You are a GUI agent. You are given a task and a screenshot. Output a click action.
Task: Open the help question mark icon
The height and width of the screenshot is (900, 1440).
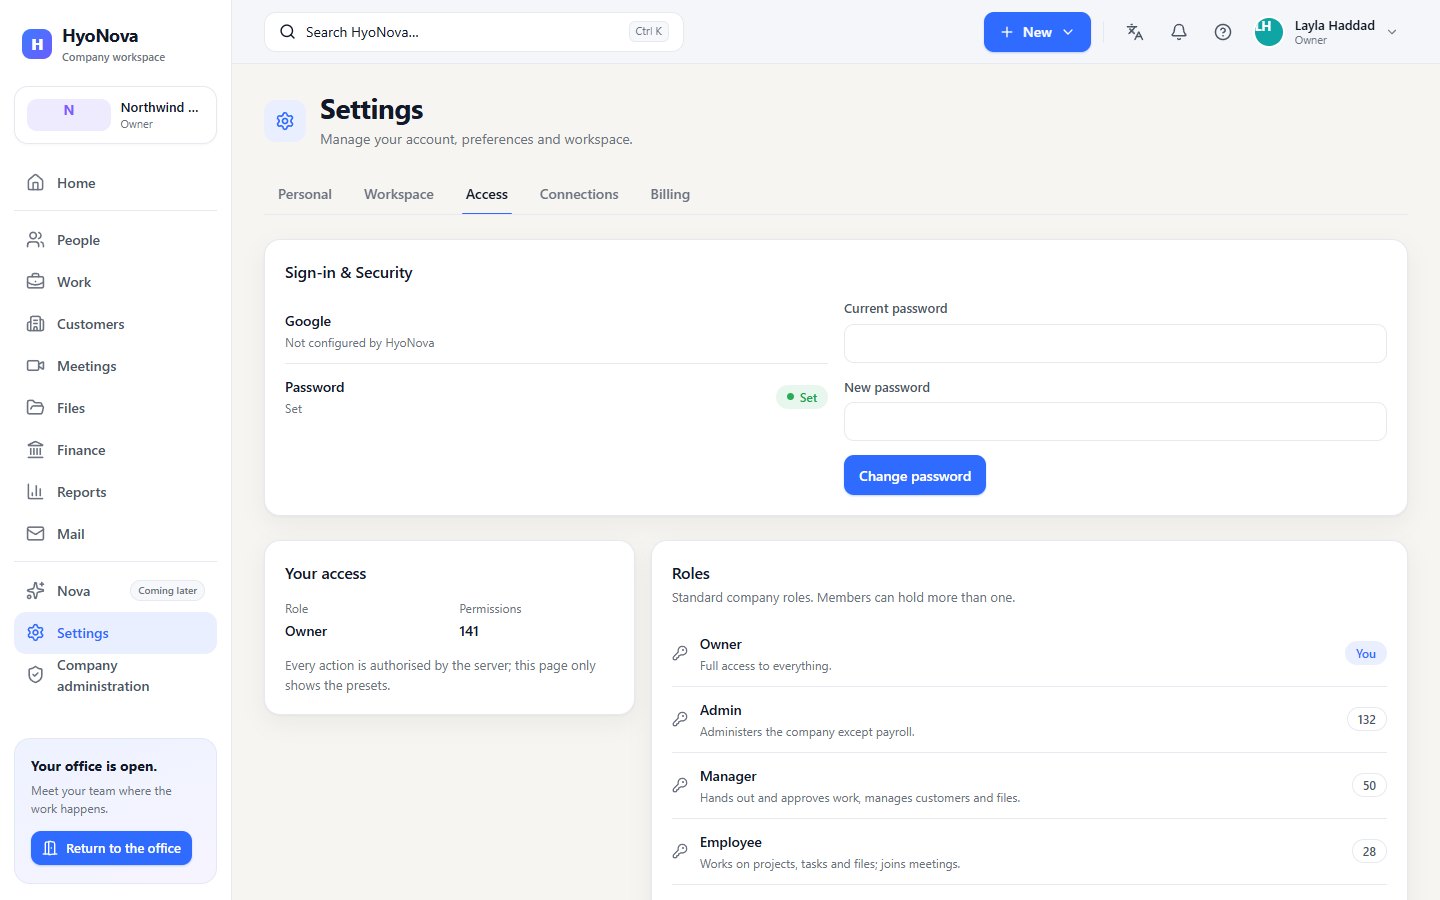click(x=1223, y=32)
